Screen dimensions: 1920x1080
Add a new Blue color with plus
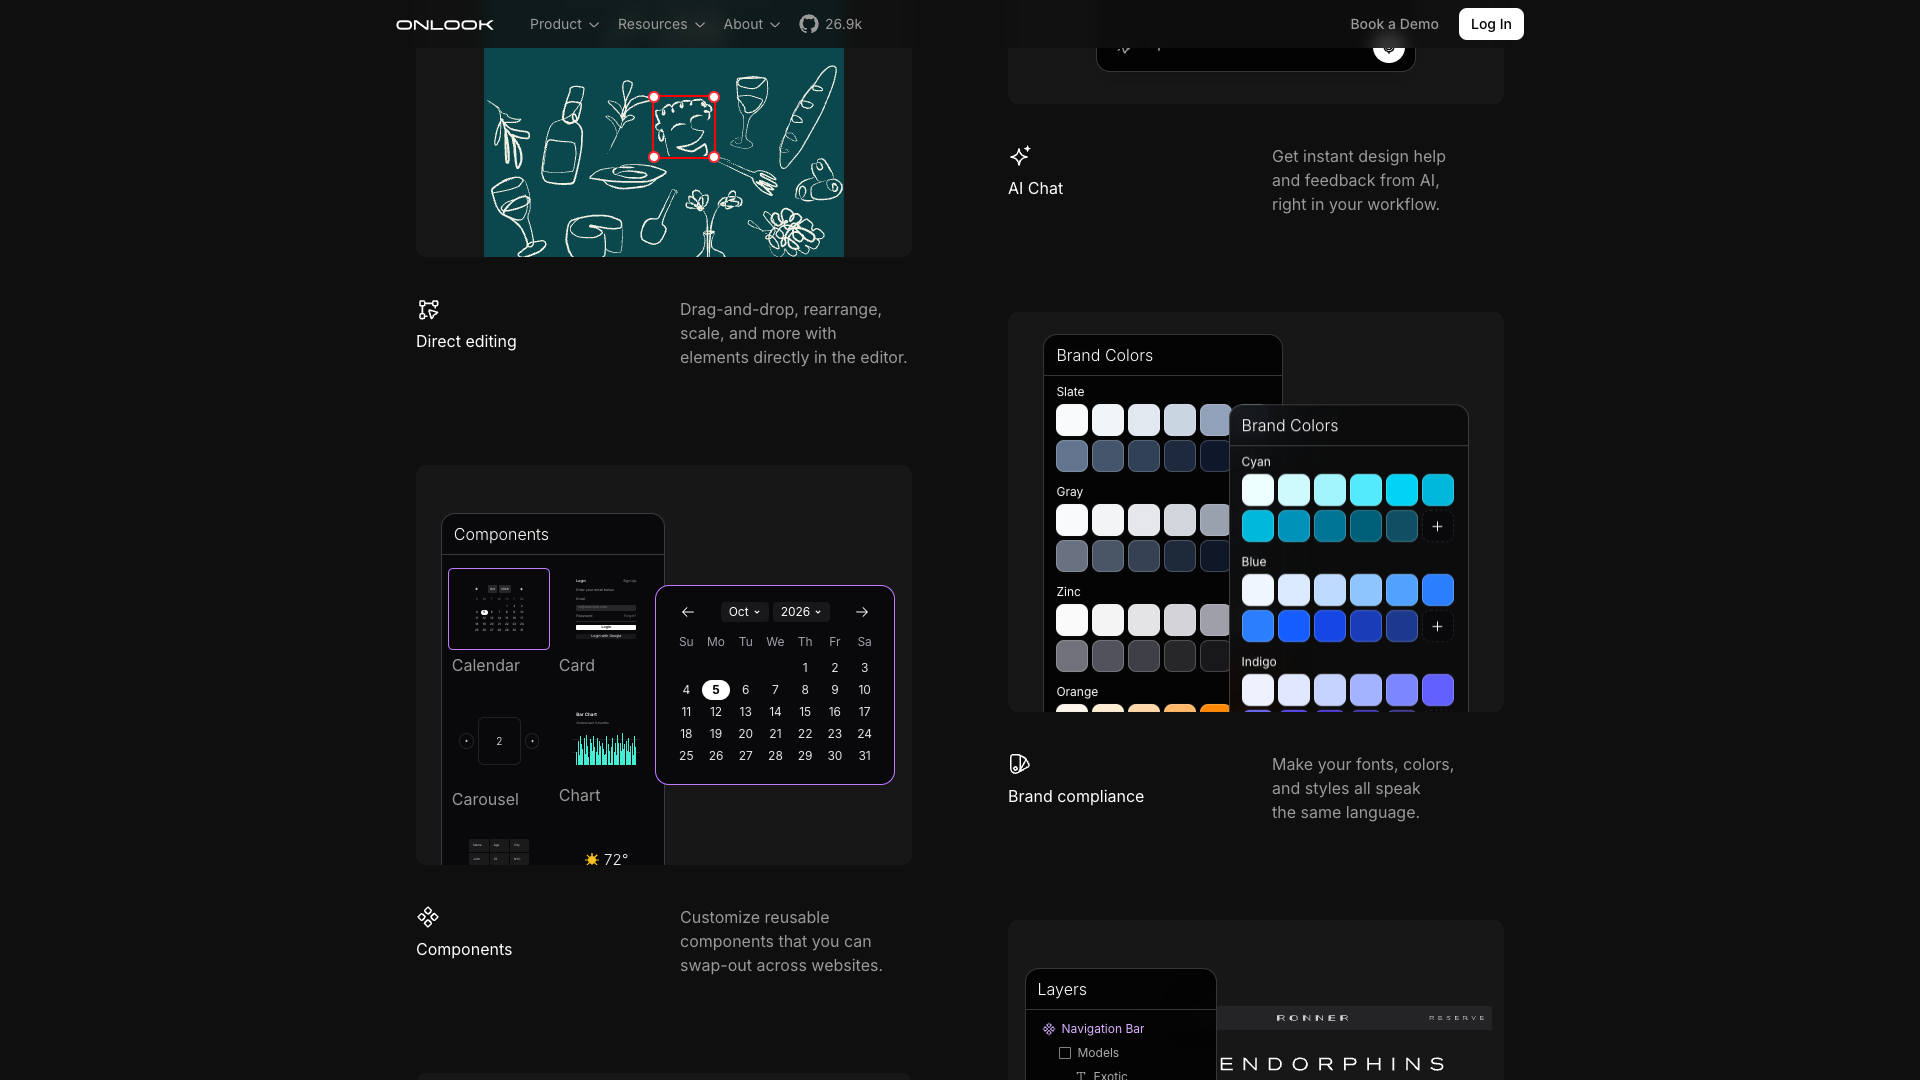tap(1437, 626)
